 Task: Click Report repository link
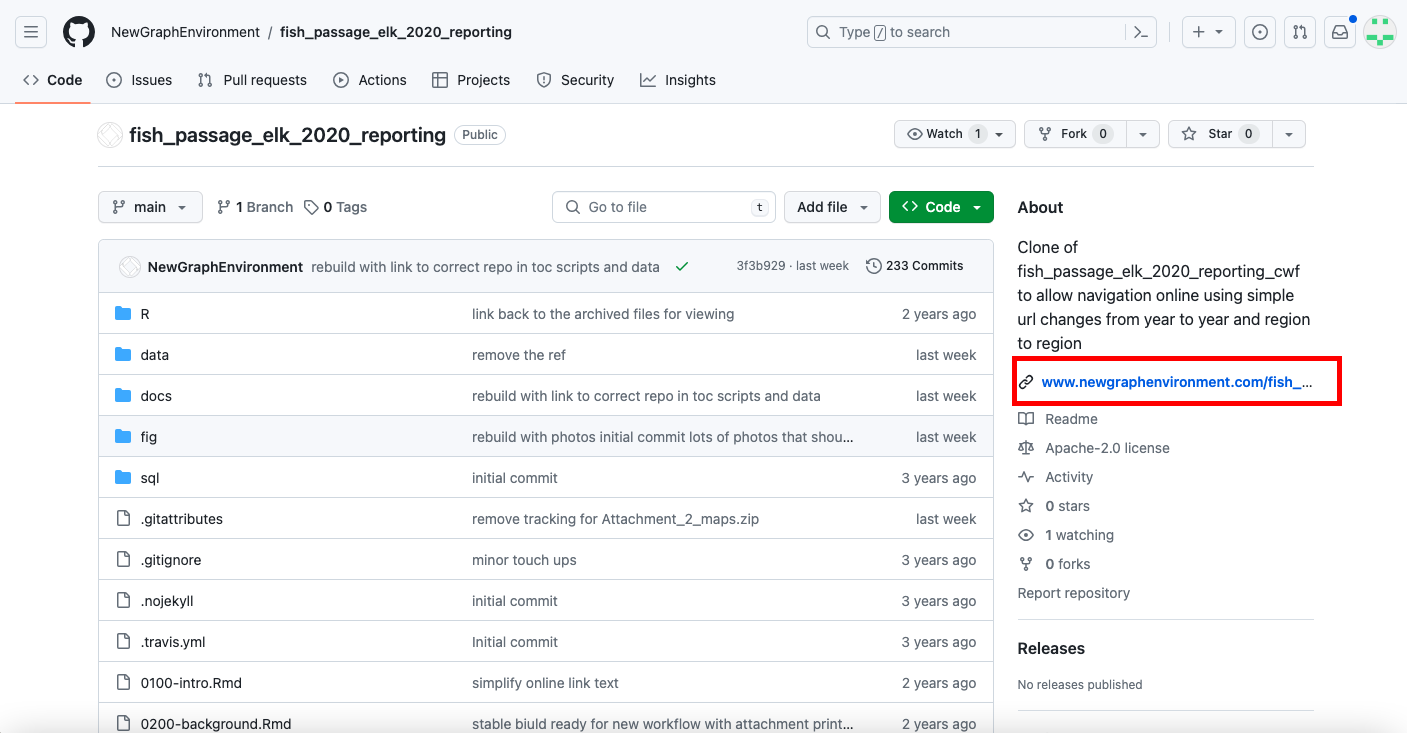(1073, 593)
